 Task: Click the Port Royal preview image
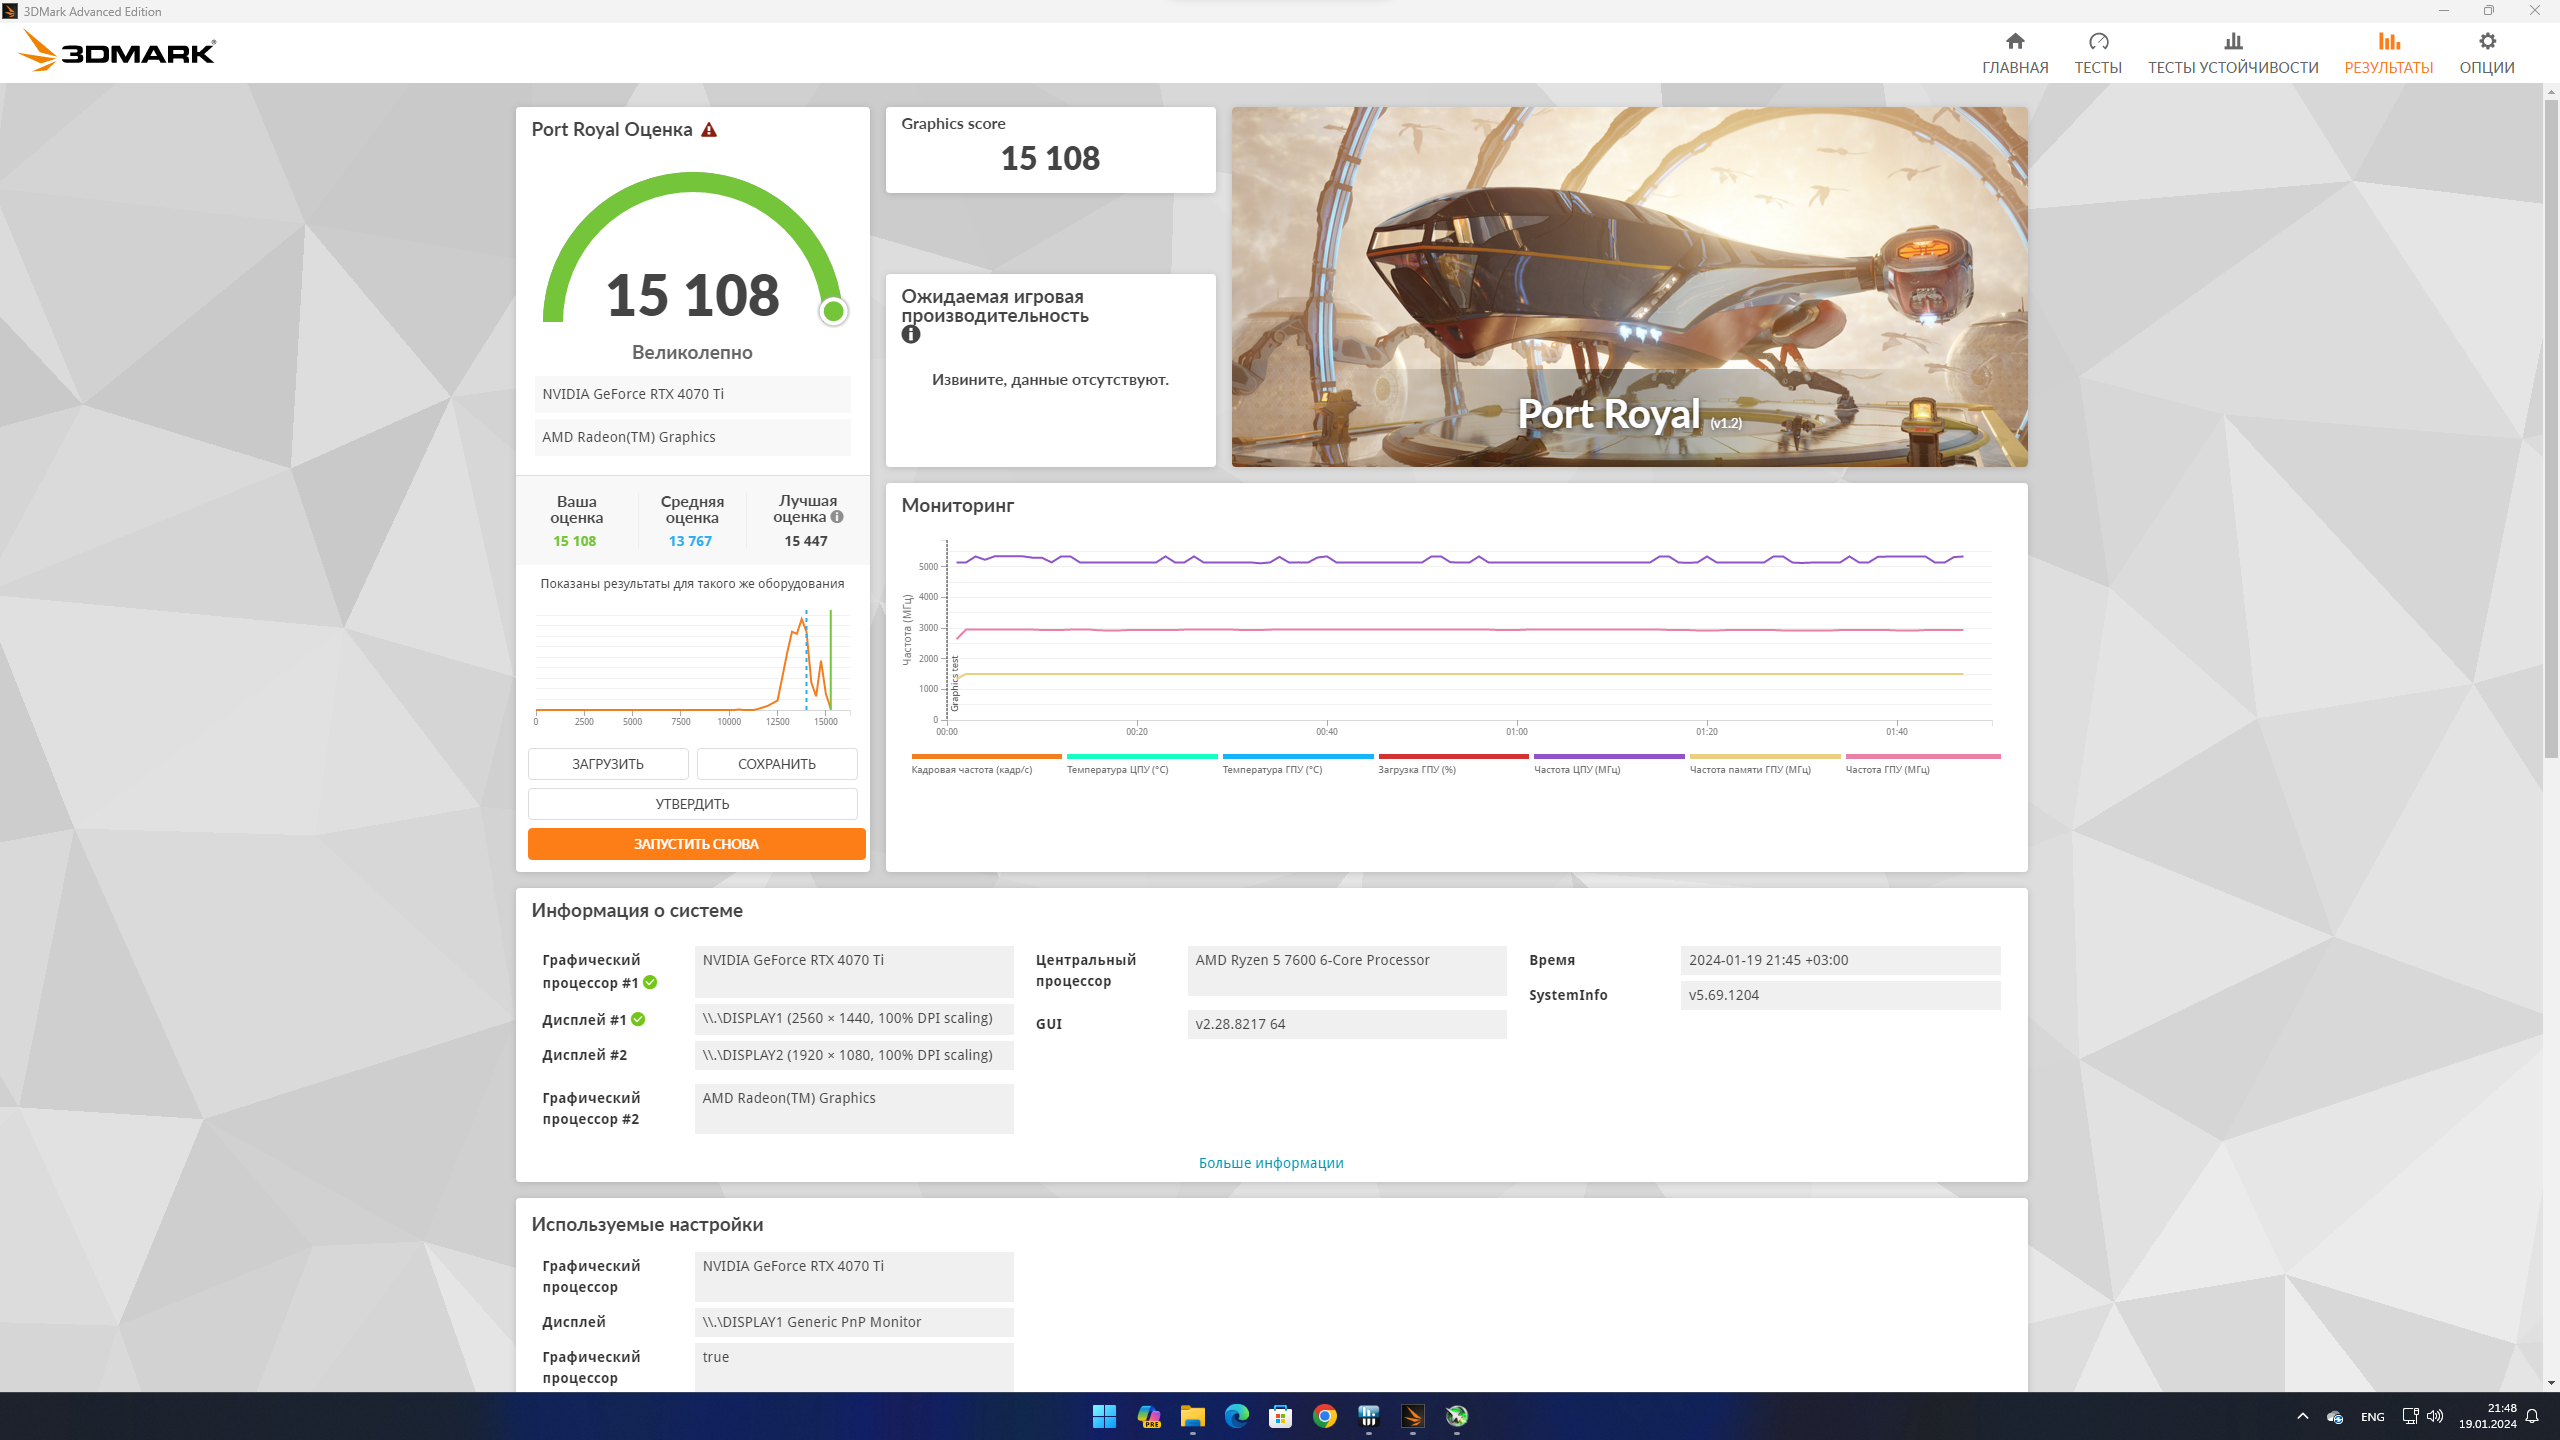tap(1629, 287)
